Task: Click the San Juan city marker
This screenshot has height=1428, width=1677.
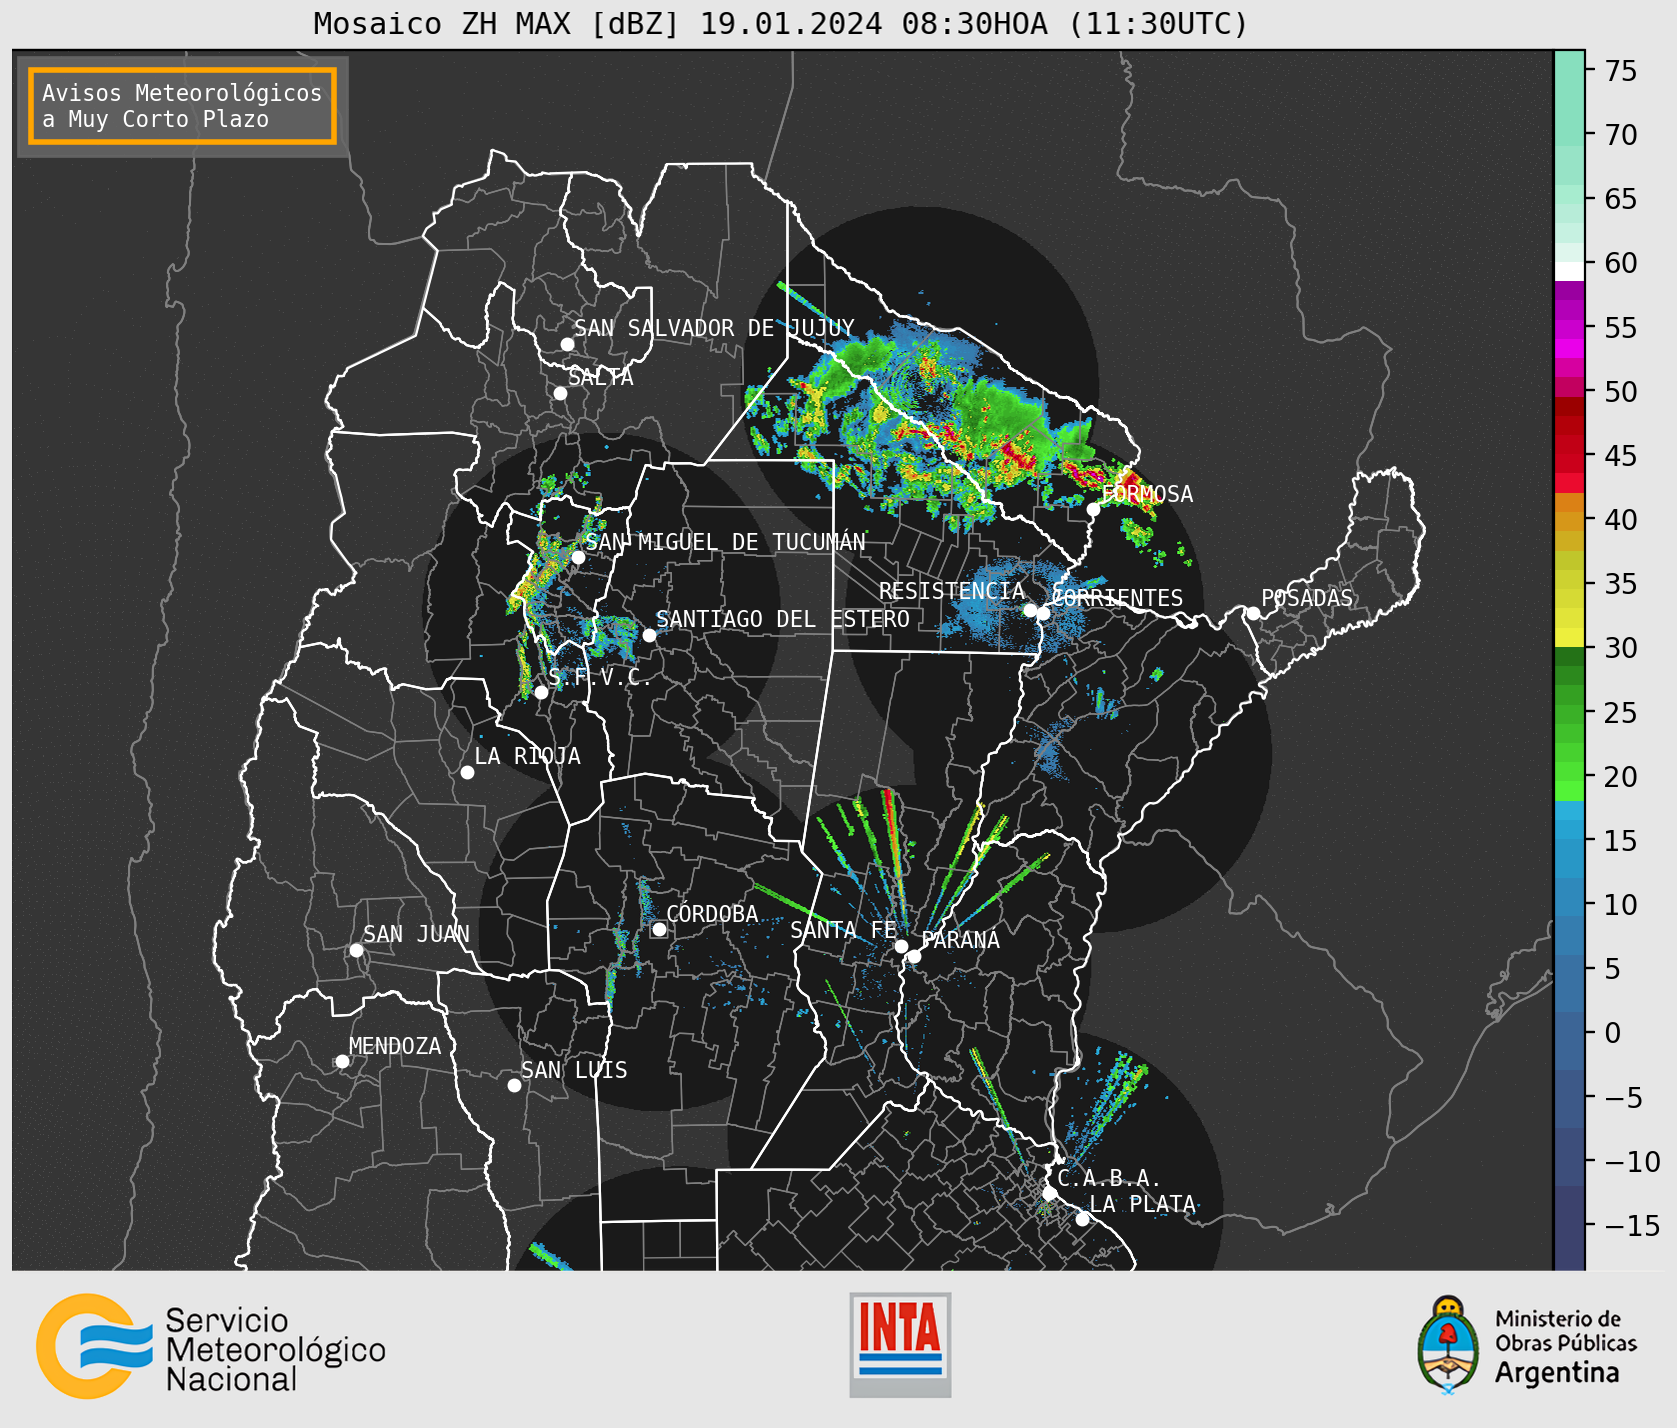Action: 356,950
